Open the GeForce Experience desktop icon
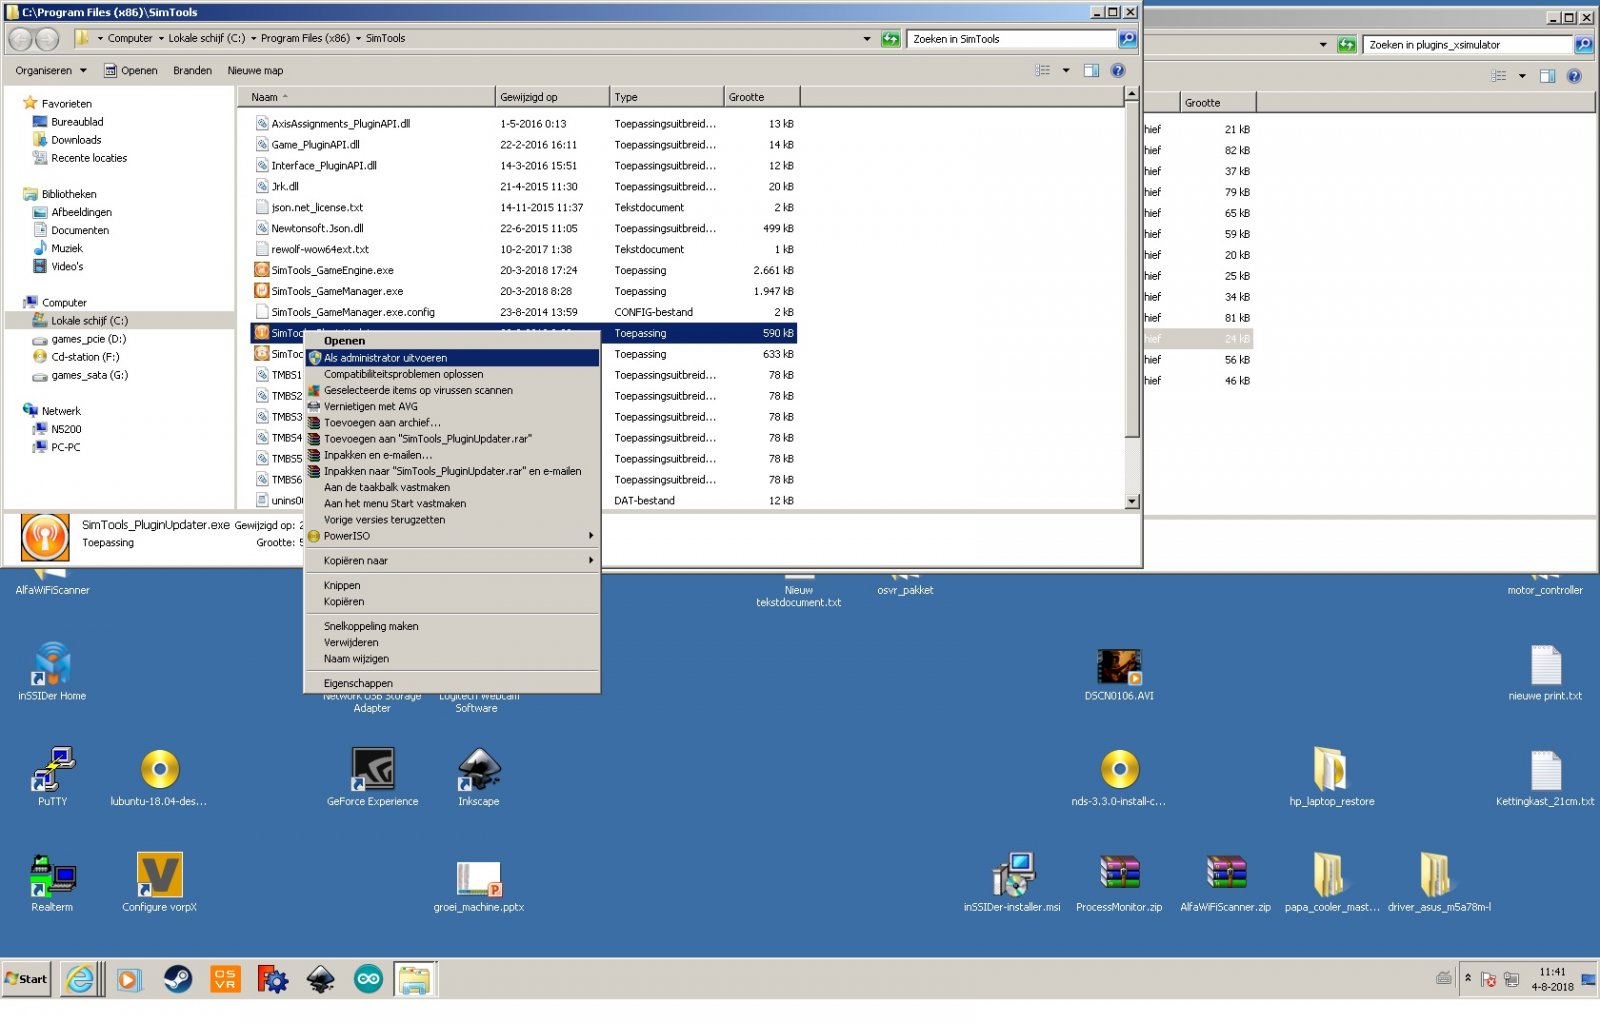Viewport: 1600px width, 1023px height. point(372,776)
